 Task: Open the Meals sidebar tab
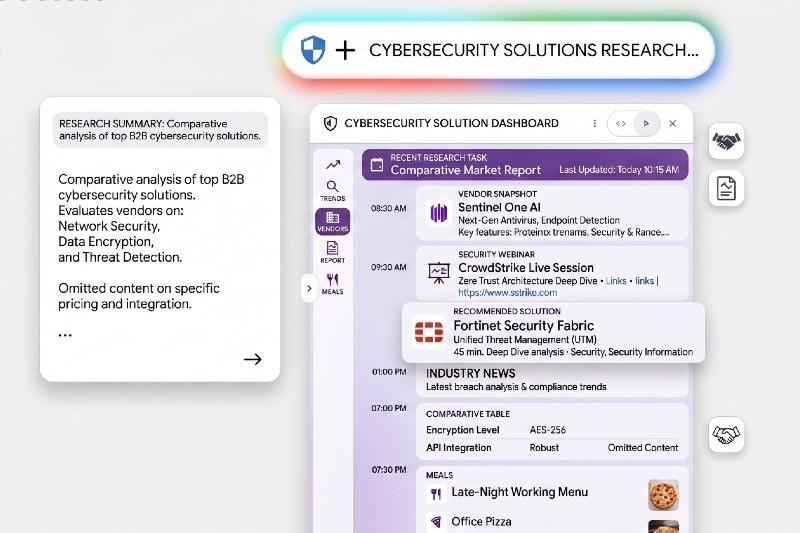pos(333,284)
